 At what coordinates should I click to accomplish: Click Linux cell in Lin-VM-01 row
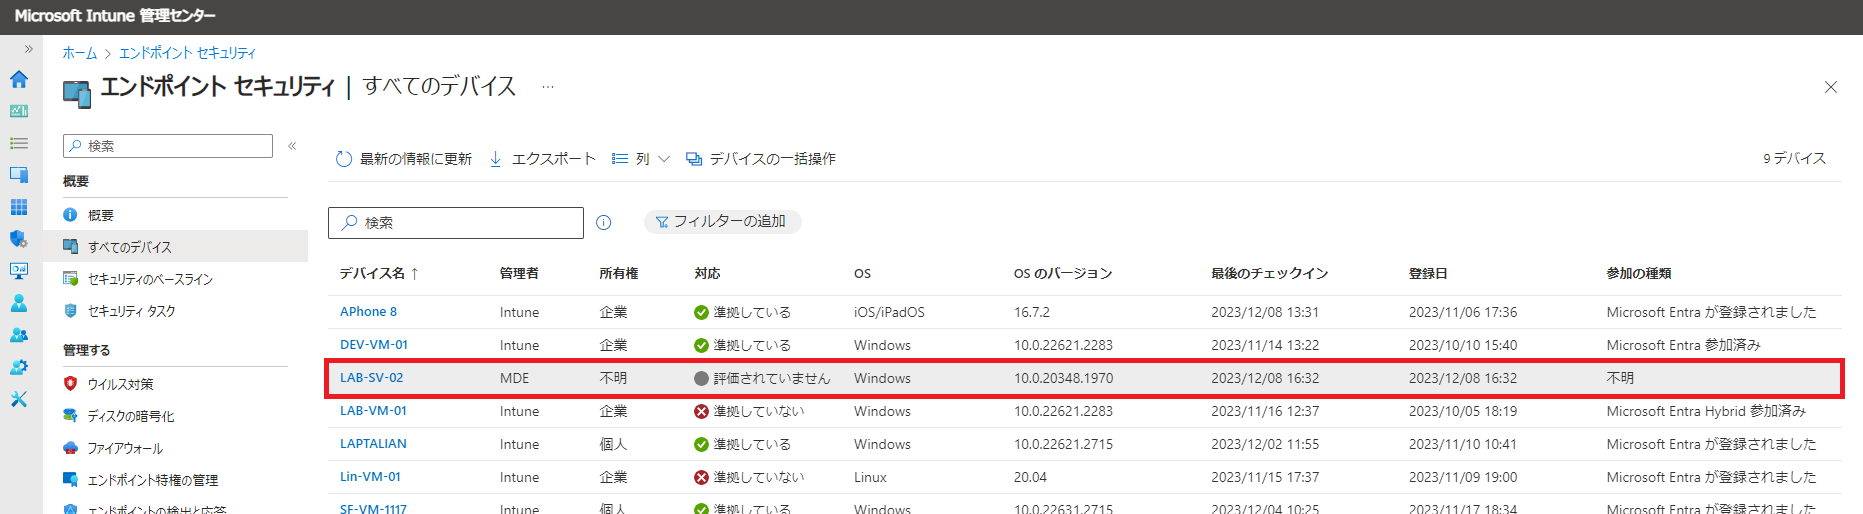click(x=870, y=477)
